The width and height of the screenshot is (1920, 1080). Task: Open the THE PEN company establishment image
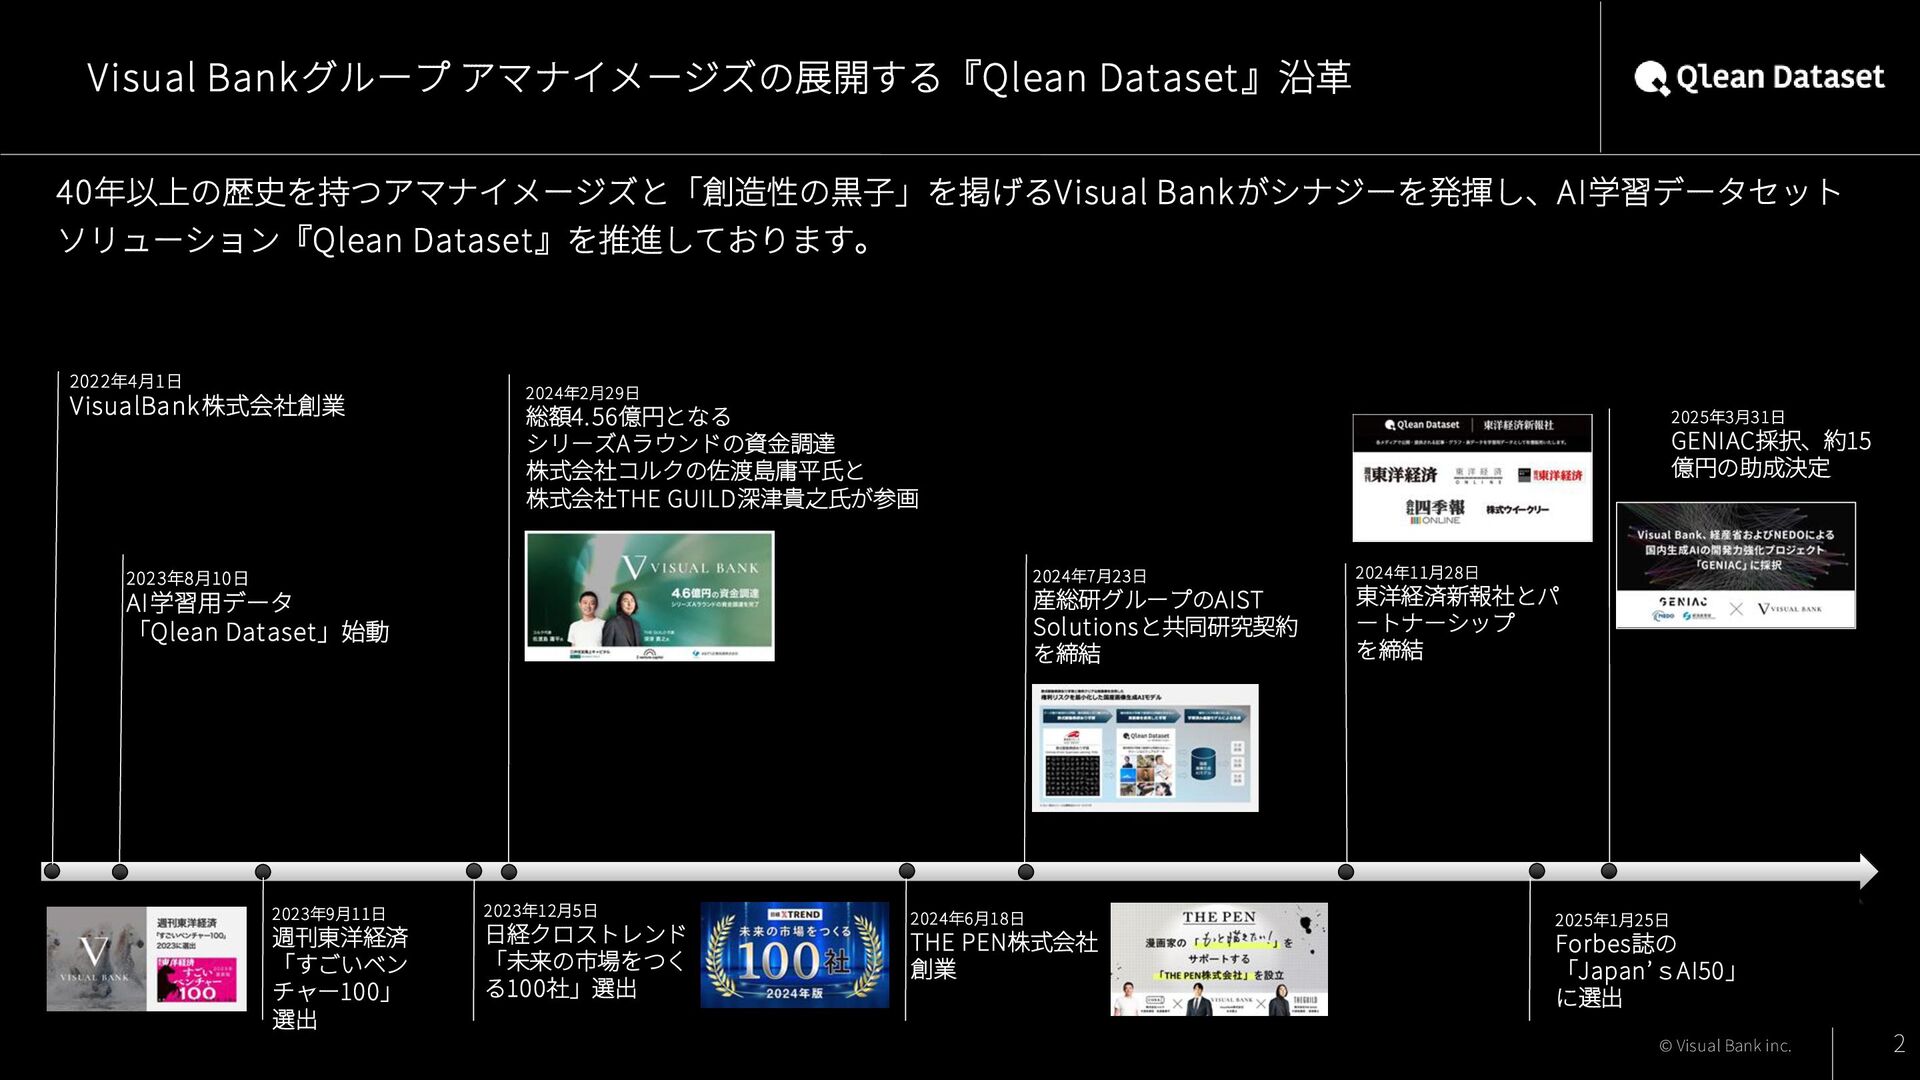tap(1219, 960)
